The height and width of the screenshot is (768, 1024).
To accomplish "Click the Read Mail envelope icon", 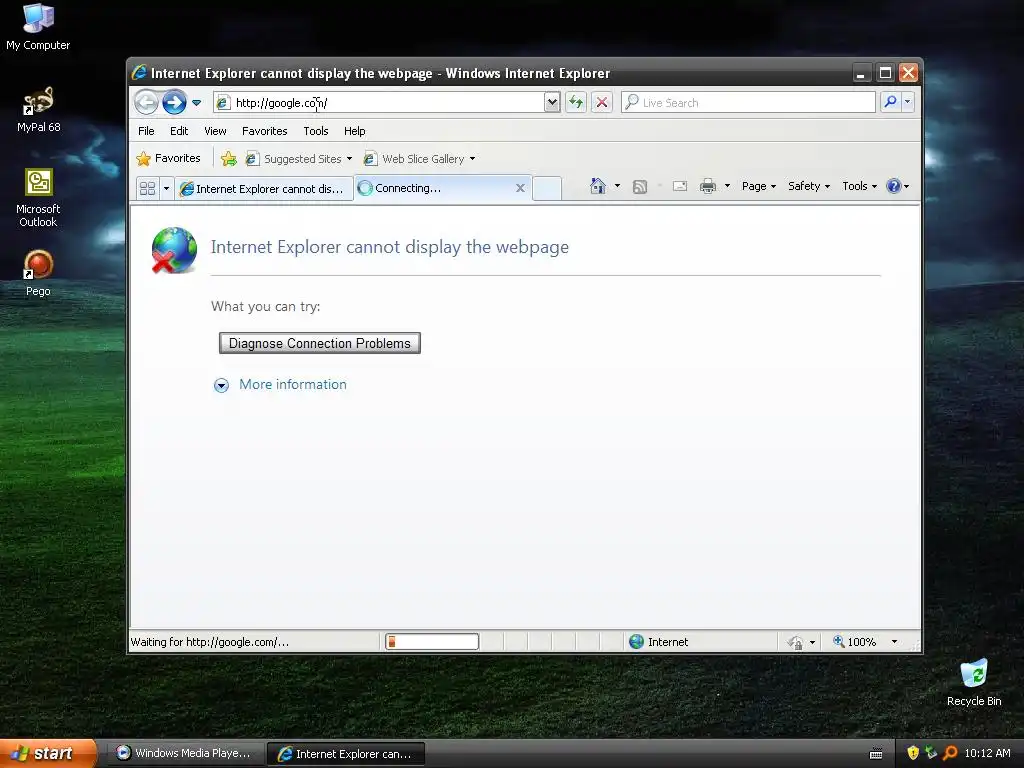I will [680, 186].
